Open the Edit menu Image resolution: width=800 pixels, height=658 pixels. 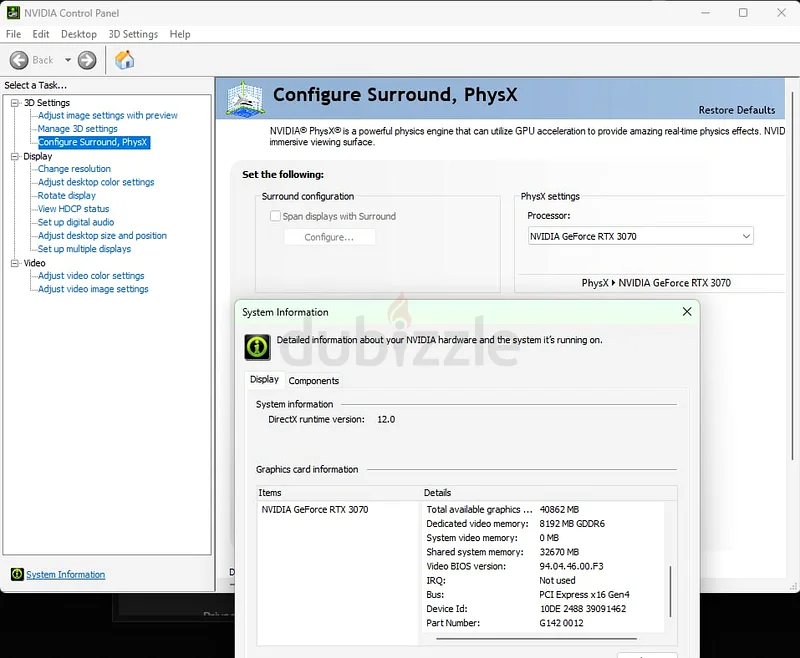(41, 34)
